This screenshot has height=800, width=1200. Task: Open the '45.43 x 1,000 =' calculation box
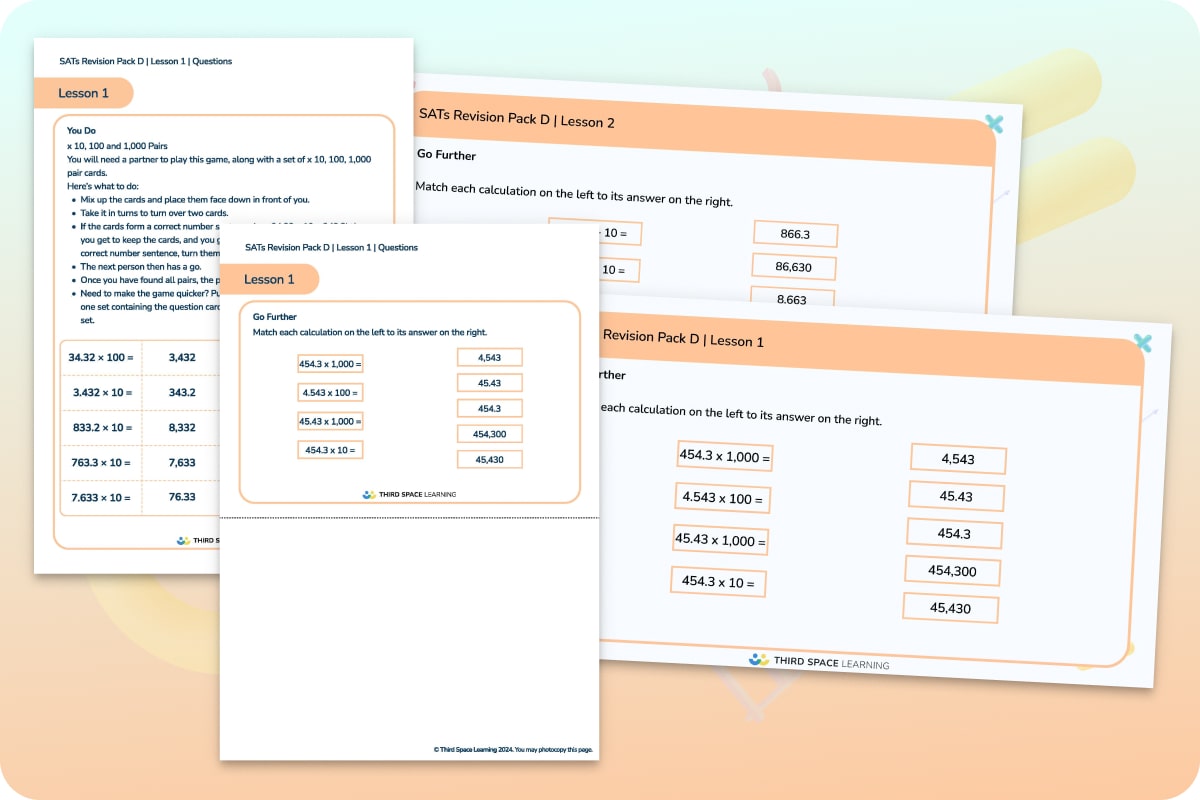pyautogui.click(x=720, y=540)
